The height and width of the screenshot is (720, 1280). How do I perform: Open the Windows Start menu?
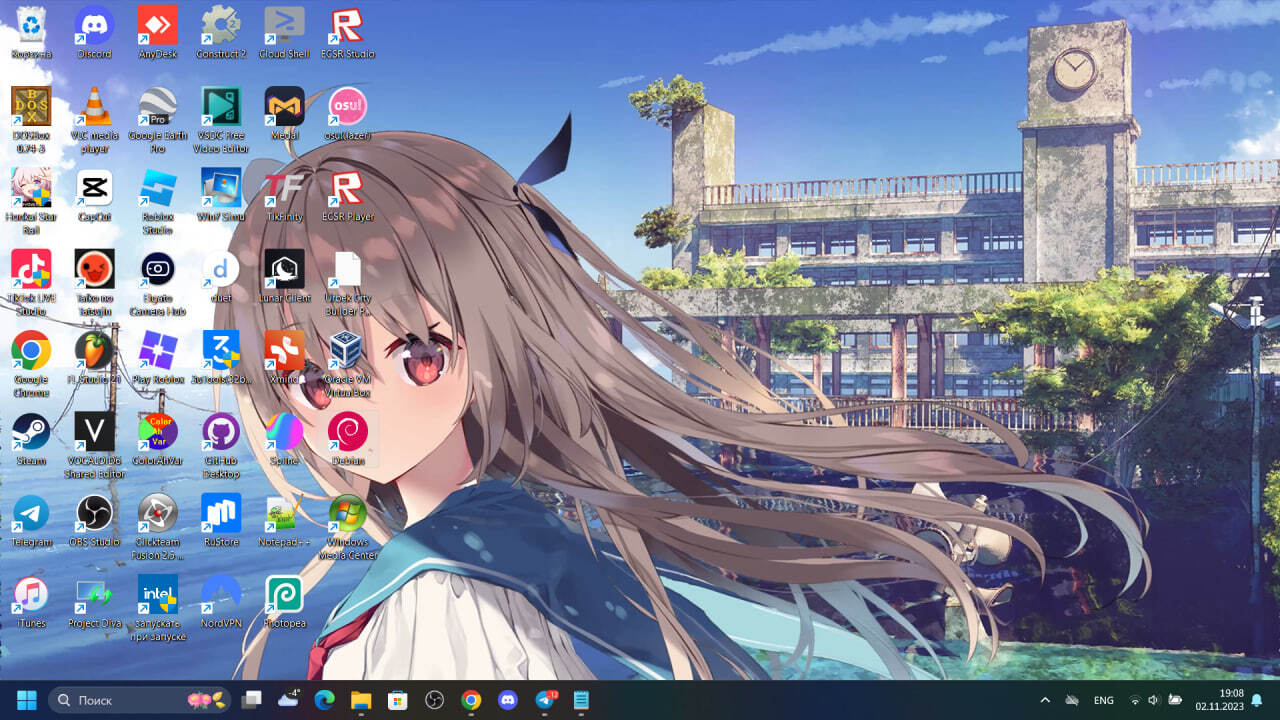tap(27, 700)
